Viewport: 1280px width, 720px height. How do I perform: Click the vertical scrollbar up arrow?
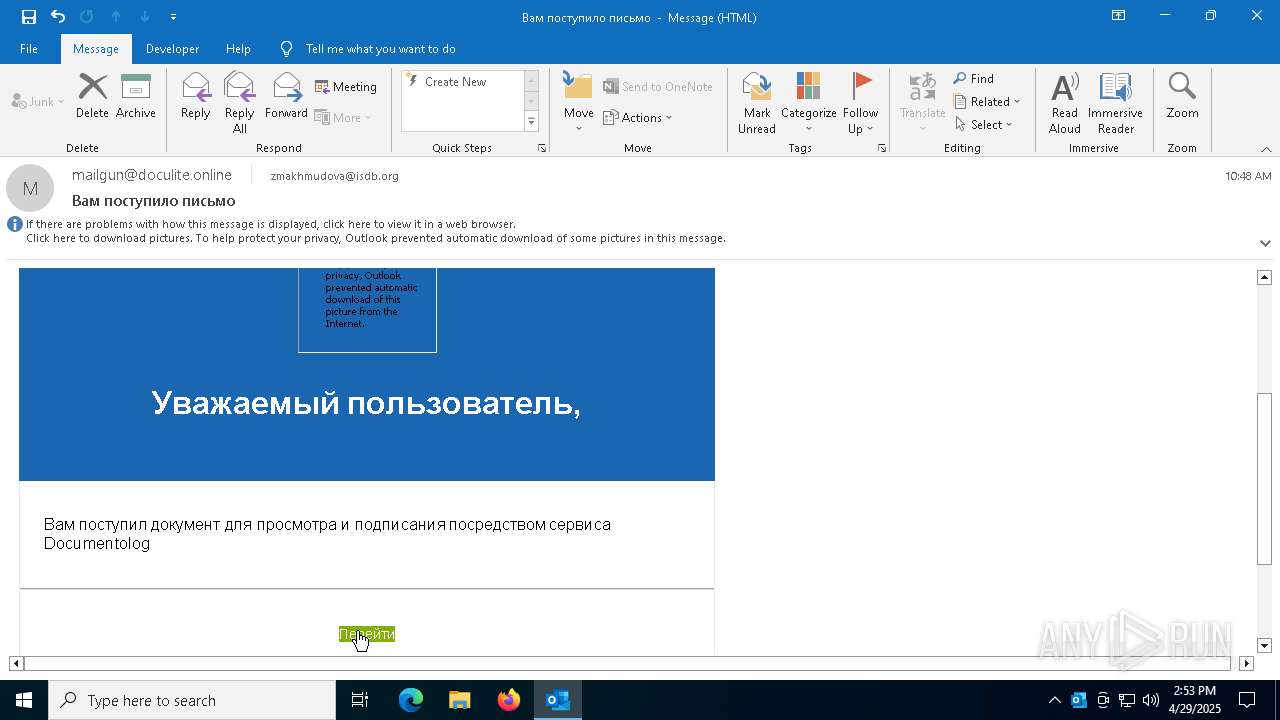[x=1264, y=277]
